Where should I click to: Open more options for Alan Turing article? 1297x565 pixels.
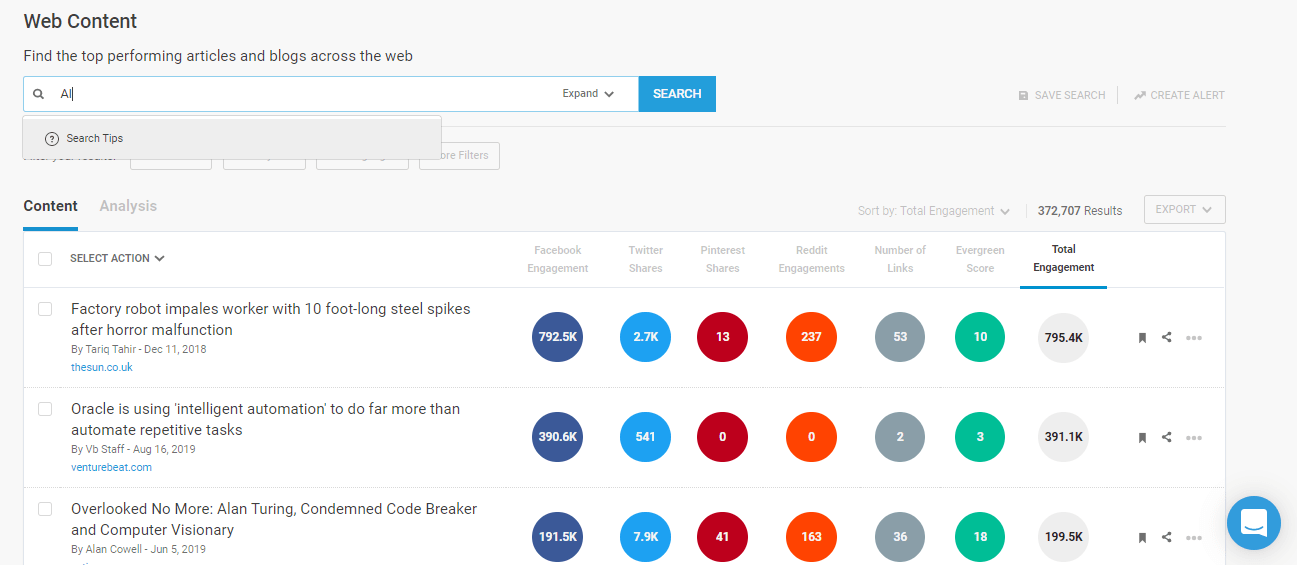1194,538
